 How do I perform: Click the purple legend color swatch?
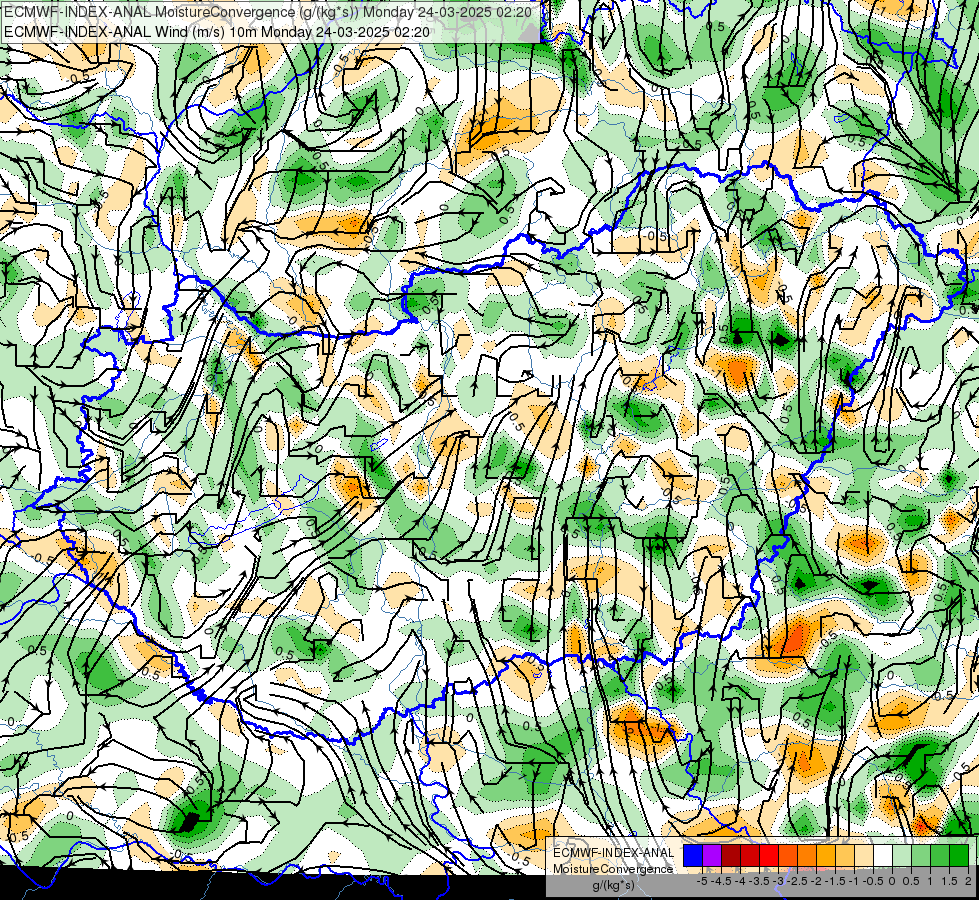coord(712,856)
